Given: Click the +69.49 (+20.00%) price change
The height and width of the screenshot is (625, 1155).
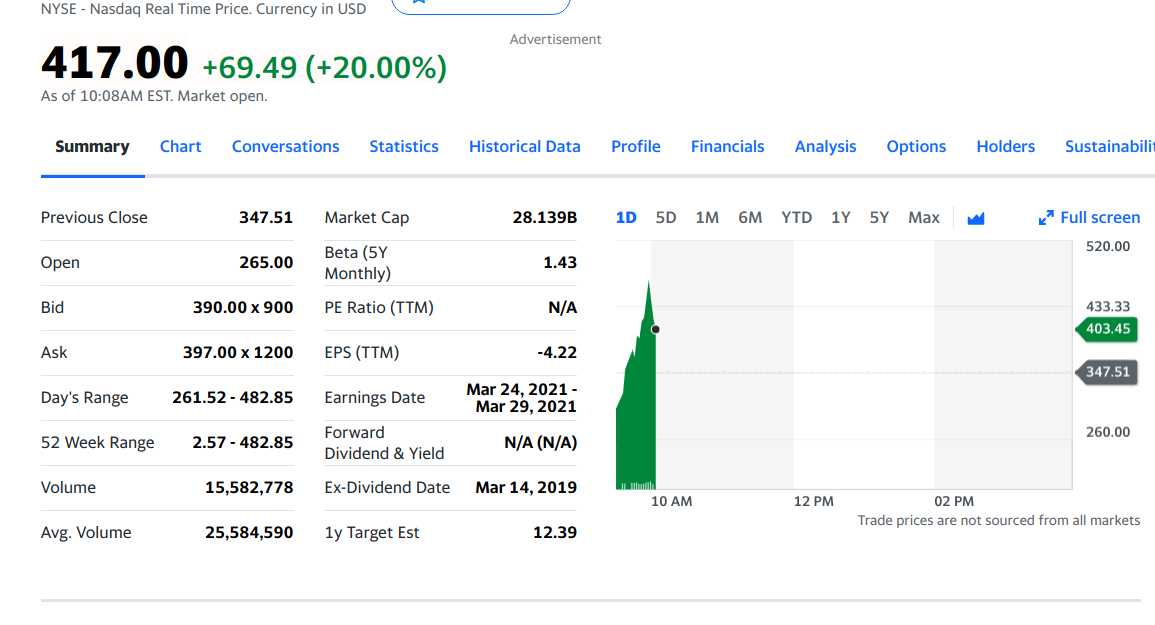Looking at the screenshot, I should point(324,67).
